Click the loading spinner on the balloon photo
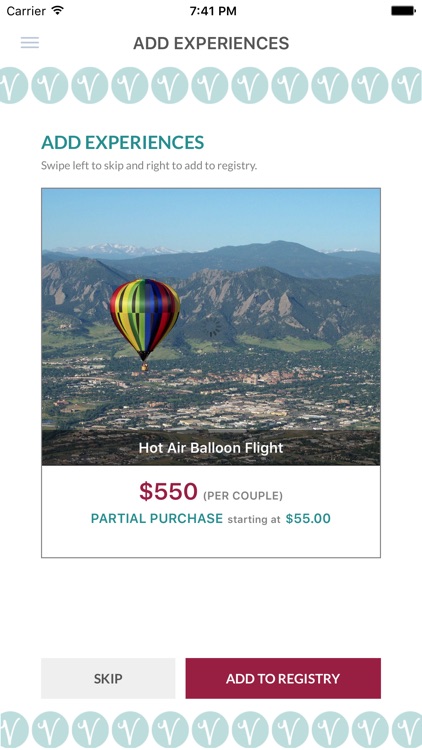The height and width of the screenshot is (750, 422). click(x=211, y=328)
